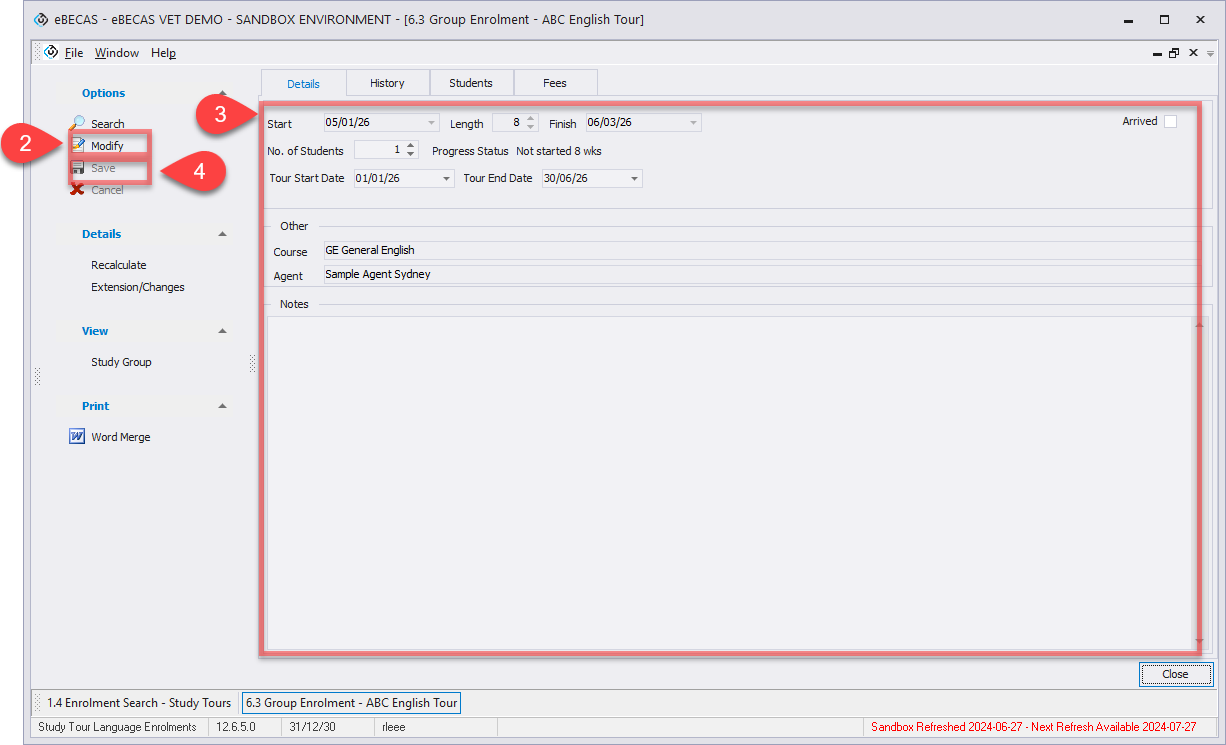This screenshot has height=745, width=1226.
Task: Click the red Cancel X icon
Action: (x=78, y=190)
